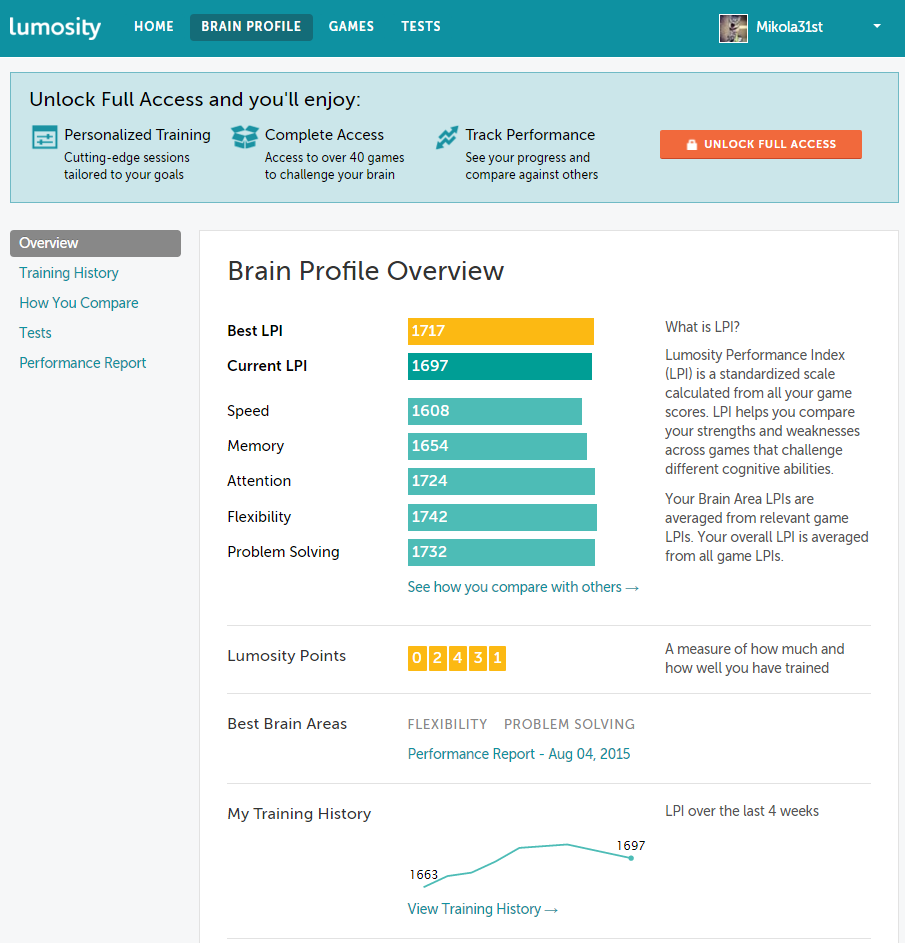
Task: Click the Mikola31st username
Action: (x=789, y=27)
